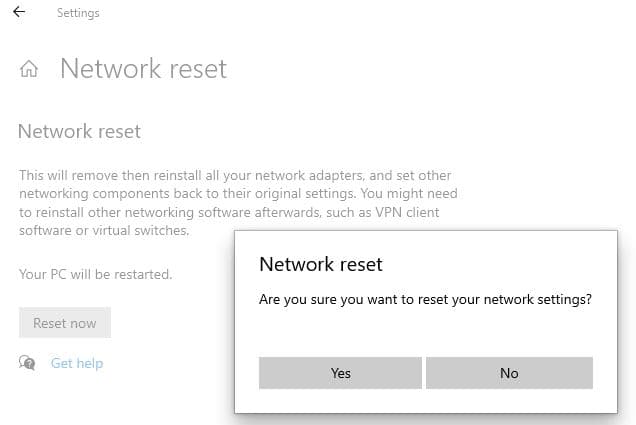Confirm network reset with Yes
Viewport: 636px width, 425px height.
(340, 373)
